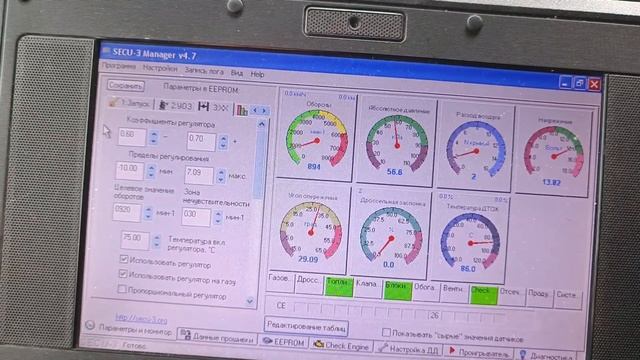The image size is (640, 360).
Task: Open the http://secu-3.org link
Action: coord(141,318)
